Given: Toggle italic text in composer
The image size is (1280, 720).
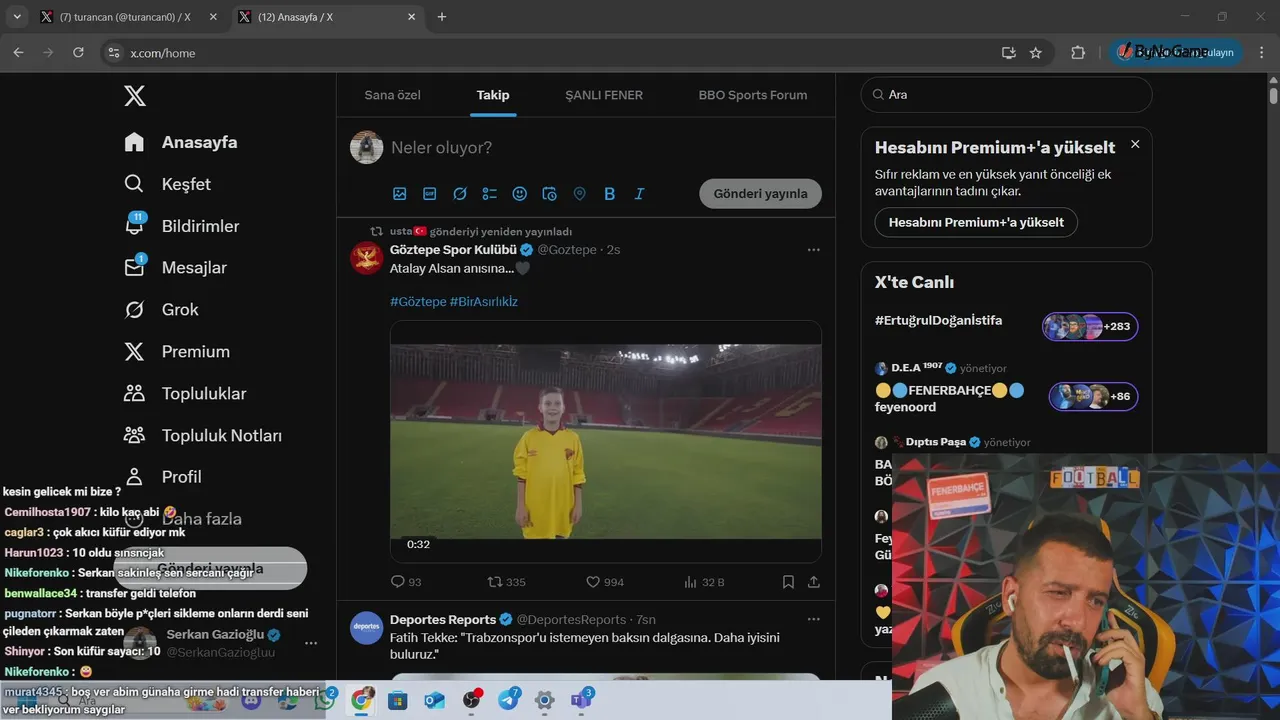Looking at the screenshot, I should point(639,194).
